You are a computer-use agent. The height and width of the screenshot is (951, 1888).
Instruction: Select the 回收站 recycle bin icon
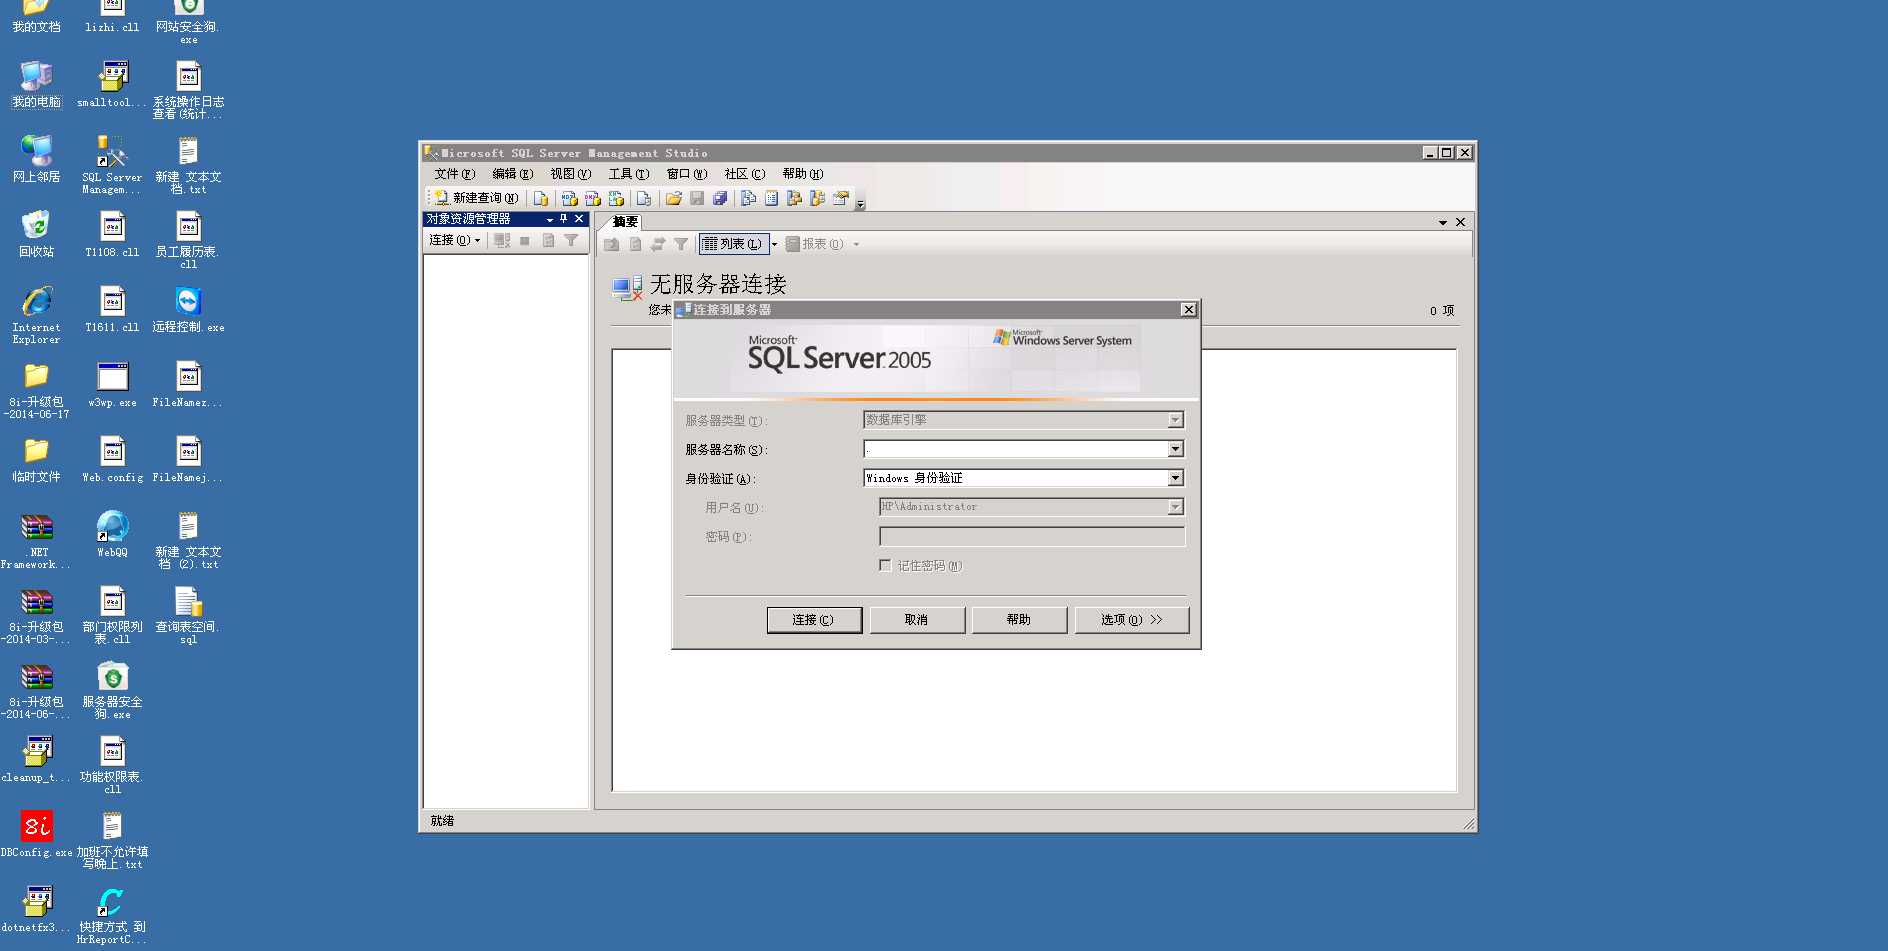(36, 233)
